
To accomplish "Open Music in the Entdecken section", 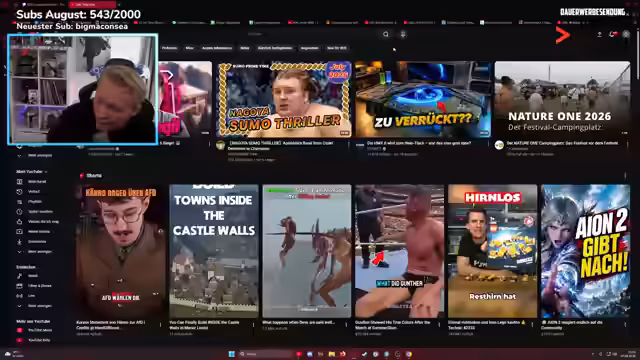I will pos(33,276).
